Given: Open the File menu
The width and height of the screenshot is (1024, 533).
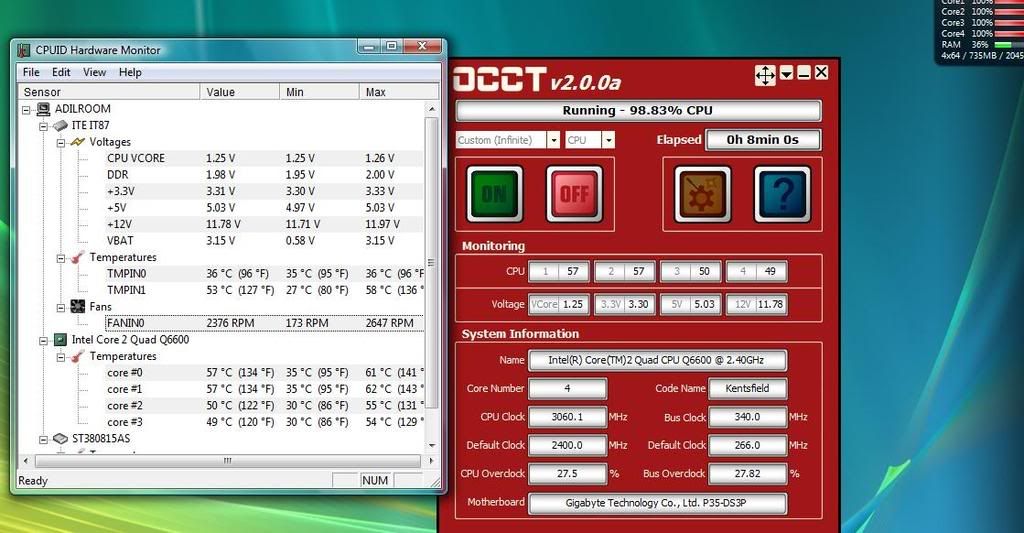Looking at the screenshot, I should pyautogui.click(x=31, y=72).
